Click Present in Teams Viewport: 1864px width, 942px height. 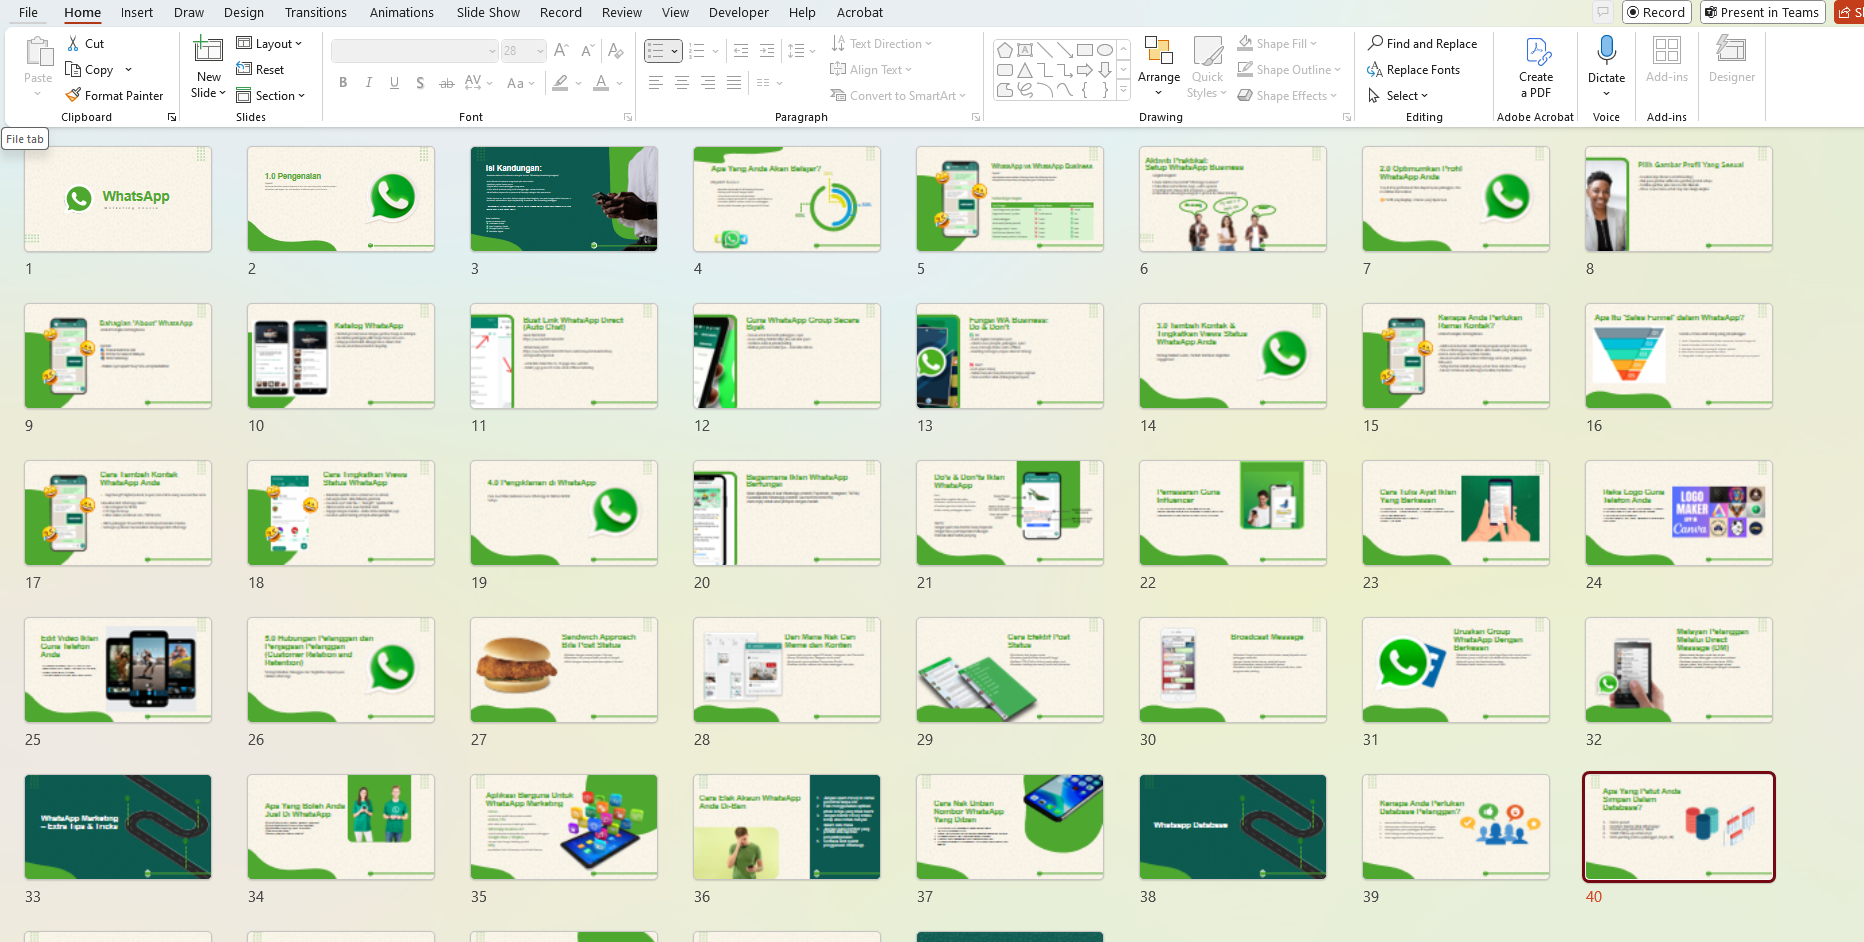coord(1762,12)
